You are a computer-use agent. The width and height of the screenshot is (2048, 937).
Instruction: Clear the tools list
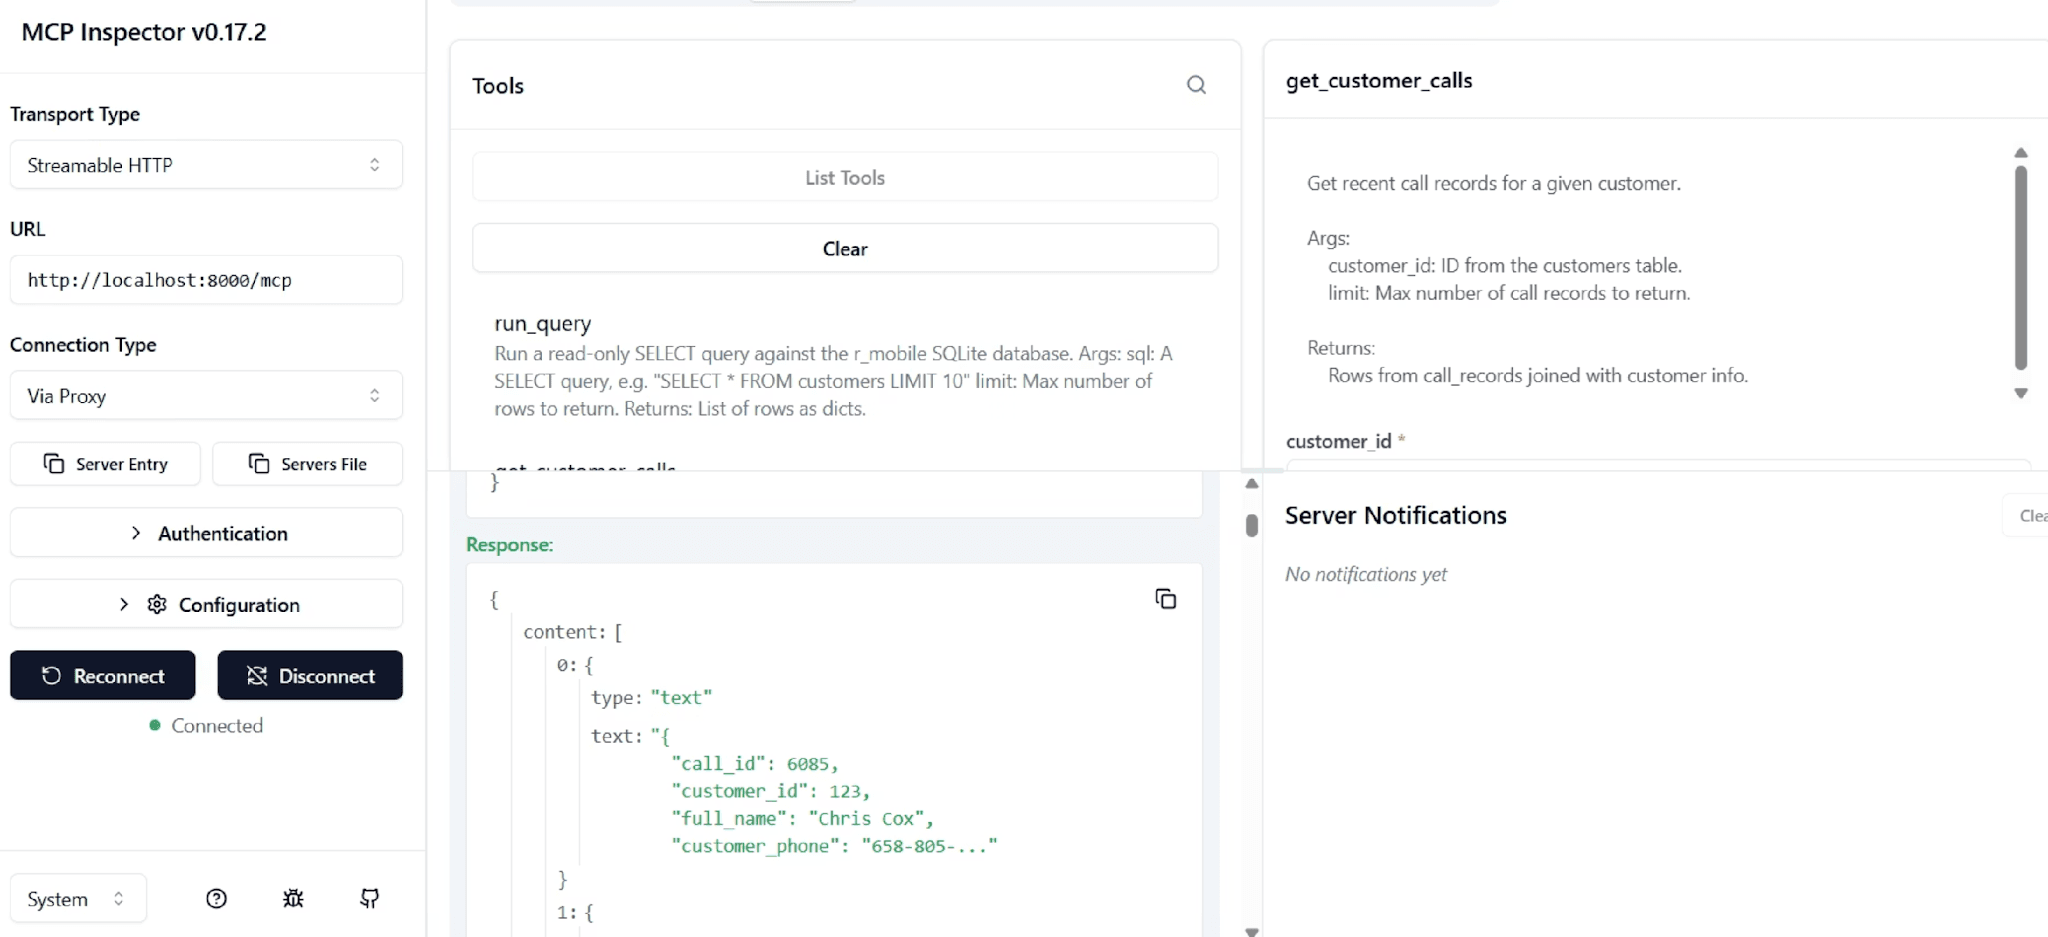tap(845, 248)
